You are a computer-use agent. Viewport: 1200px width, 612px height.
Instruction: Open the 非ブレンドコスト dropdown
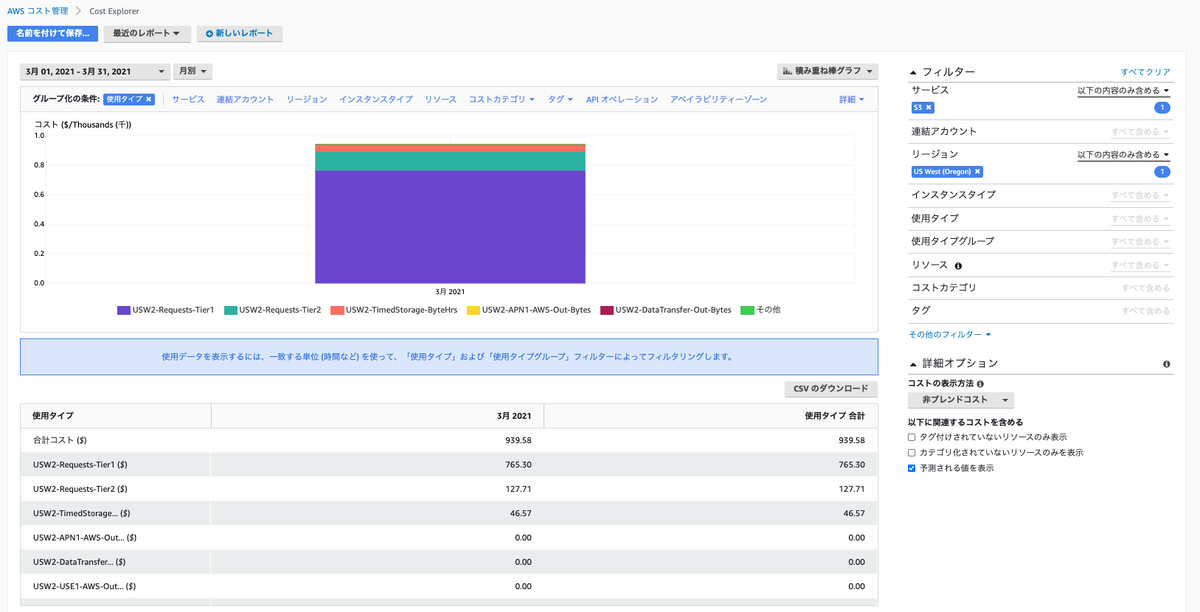[x=961, y=400]
